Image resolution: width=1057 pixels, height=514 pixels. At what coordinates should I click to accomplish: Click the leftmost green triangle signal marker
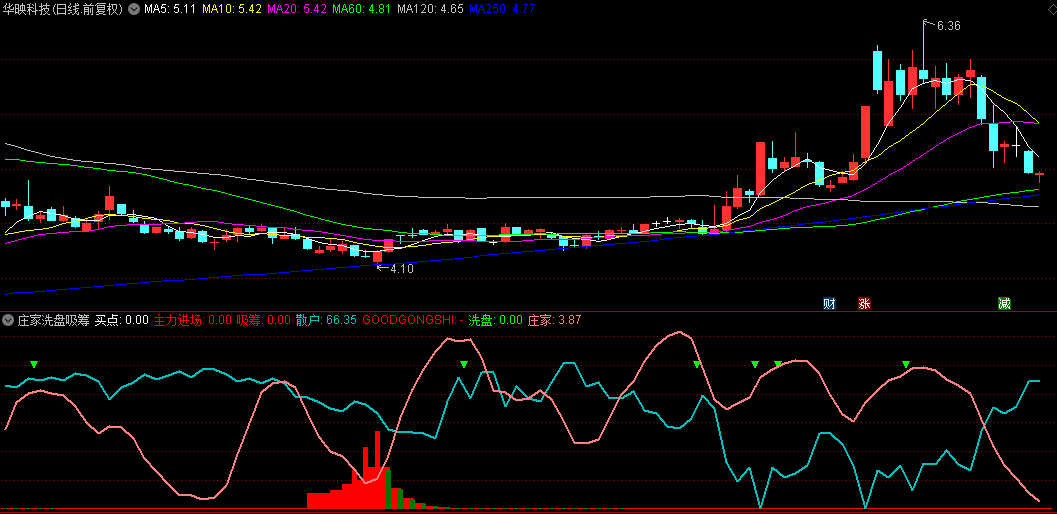click(34, 365)
